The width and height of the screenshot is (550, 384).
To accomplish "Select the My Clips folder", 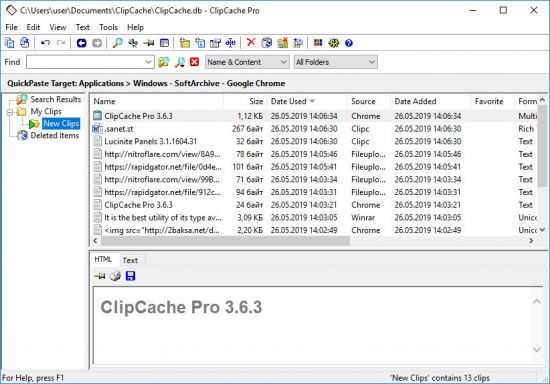I will [46, 112].
